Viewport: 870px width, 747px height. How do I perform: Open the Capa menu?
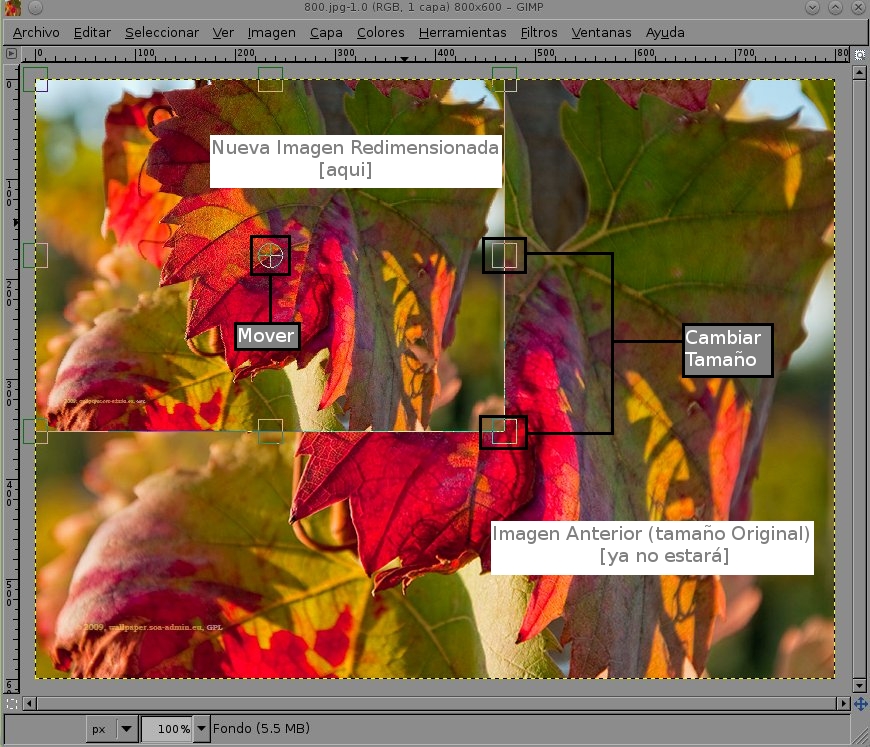click(326, 33)
